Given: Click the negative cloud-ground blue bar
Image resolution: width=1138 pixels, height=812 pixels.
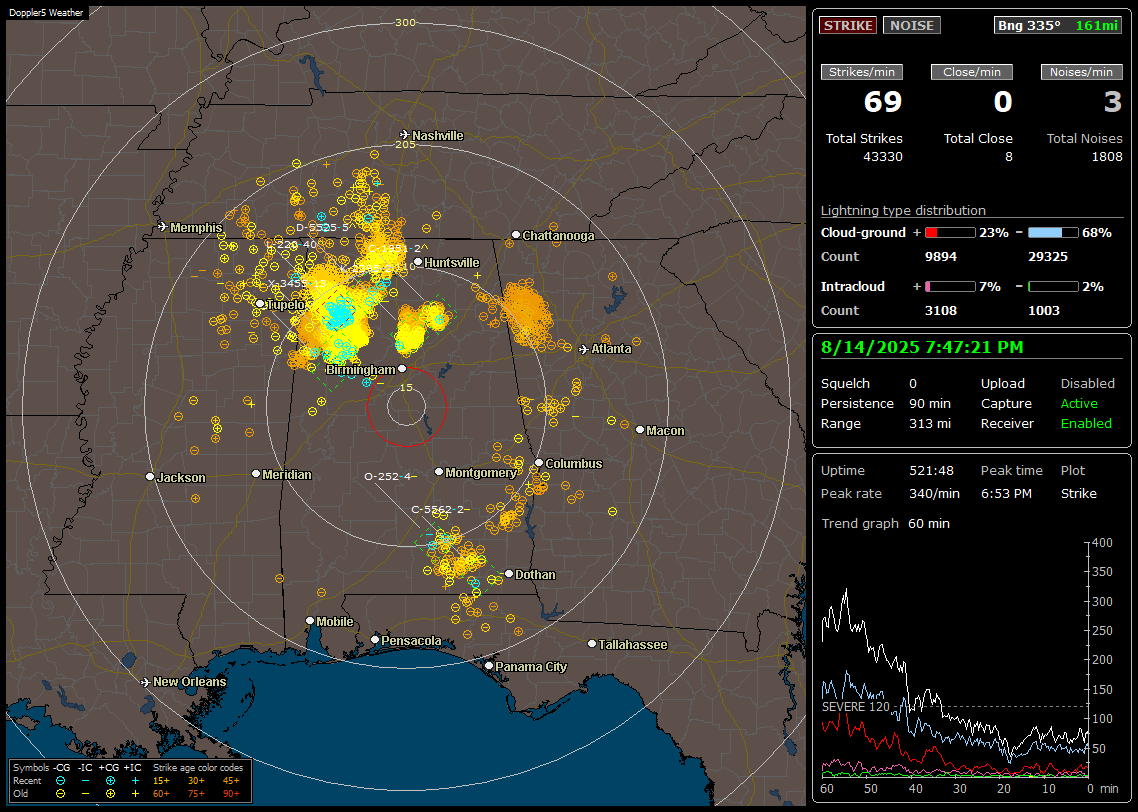Looking at the screenshot, I should pyautogui.click(x=1053, y=233).
